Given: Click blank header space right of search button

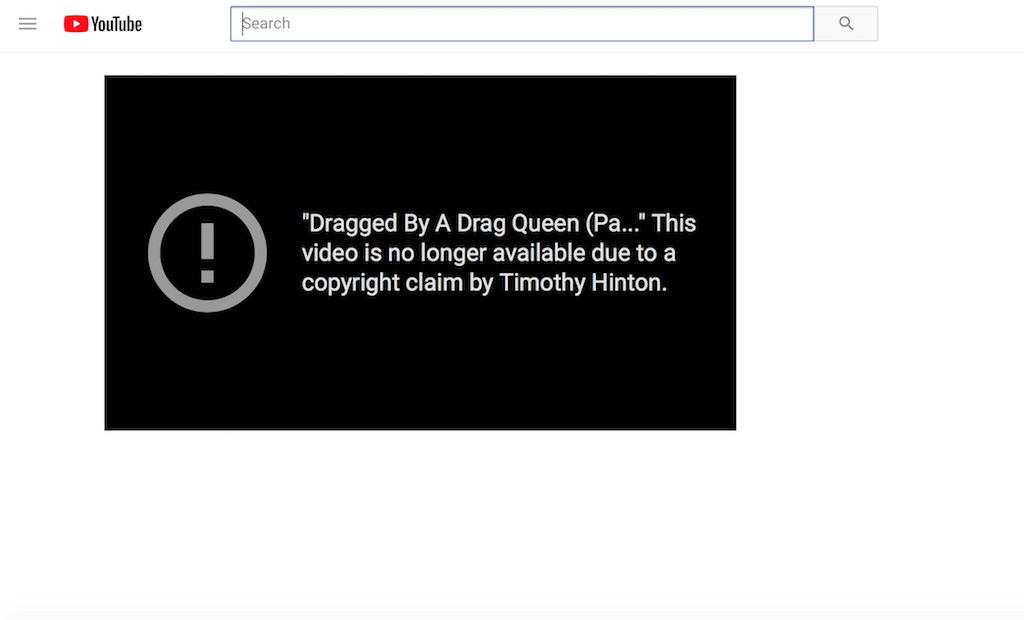Looking at the screenshot, I should click(x=950, y=24).
